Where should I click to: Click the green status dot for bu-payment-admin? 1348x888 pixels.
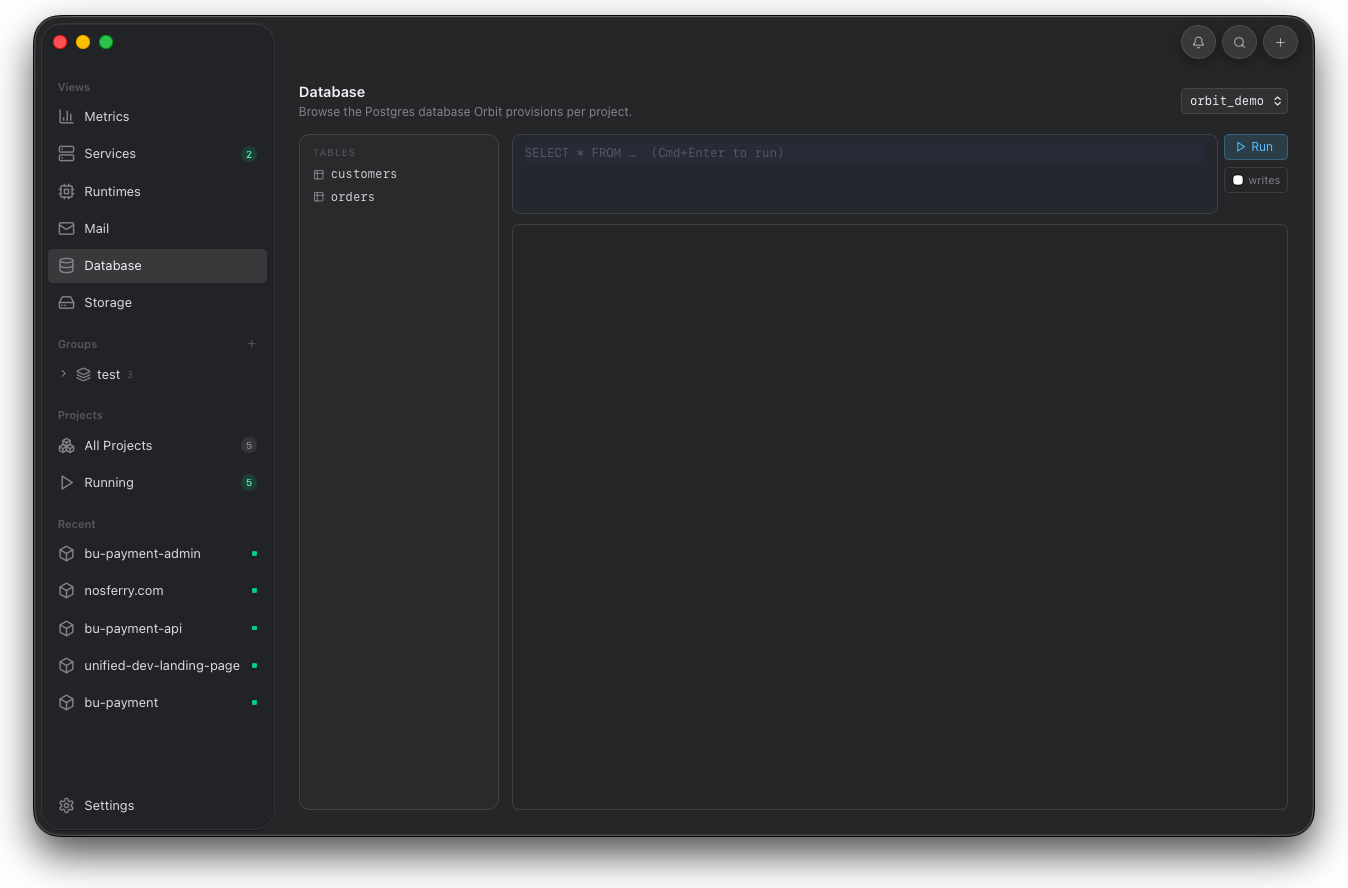[254, 553]
